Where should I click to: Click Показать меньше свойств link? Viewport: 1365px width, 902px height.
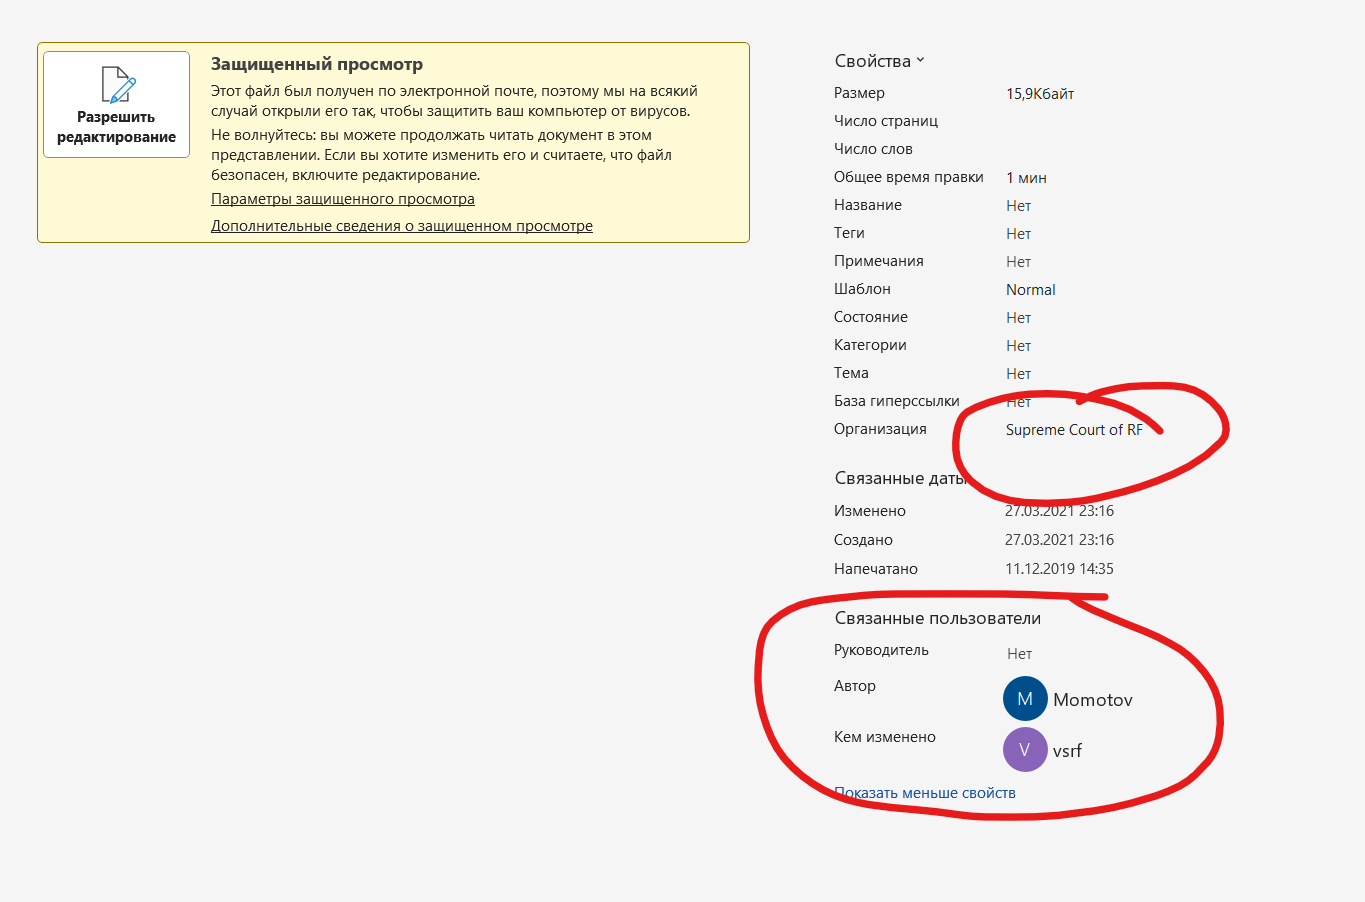coord(925,793)
